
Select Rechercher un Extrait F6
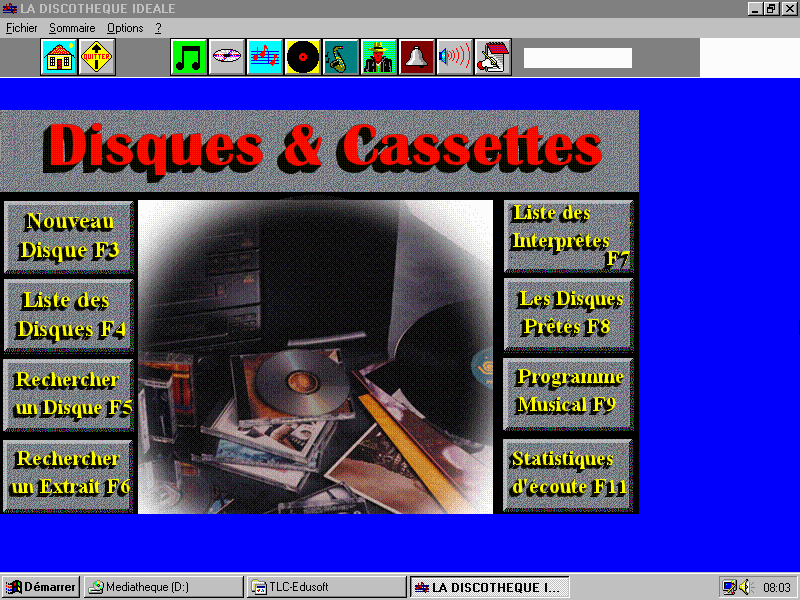point(68,474)
